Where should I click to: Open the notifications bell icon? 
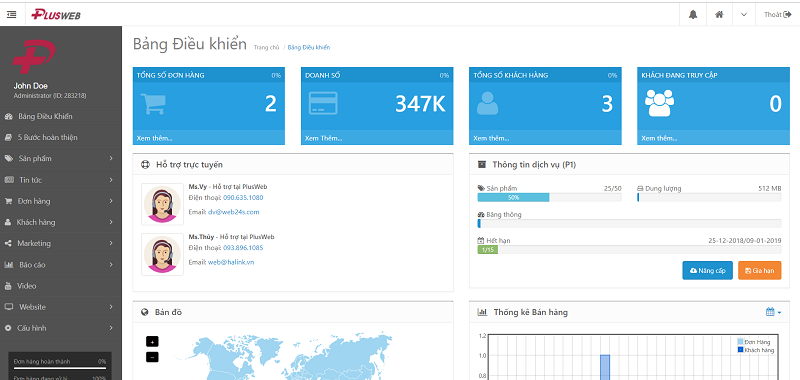point(692,15)
